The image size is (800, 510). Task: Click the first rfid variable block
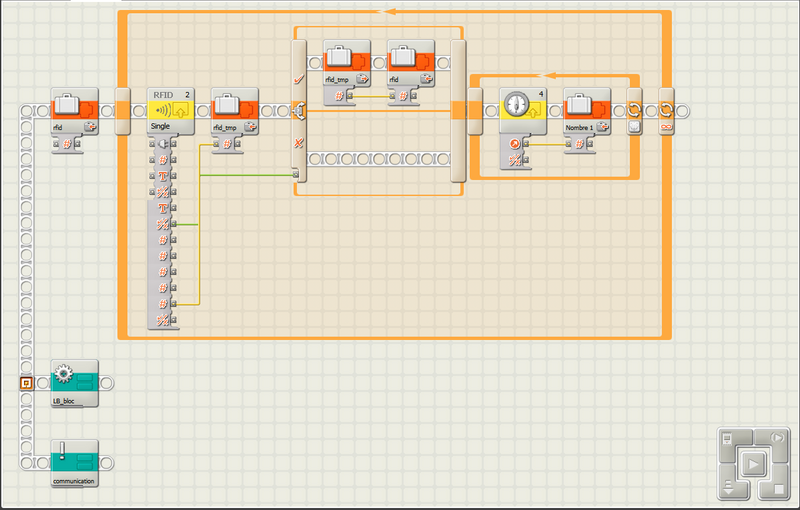point(74,109)
